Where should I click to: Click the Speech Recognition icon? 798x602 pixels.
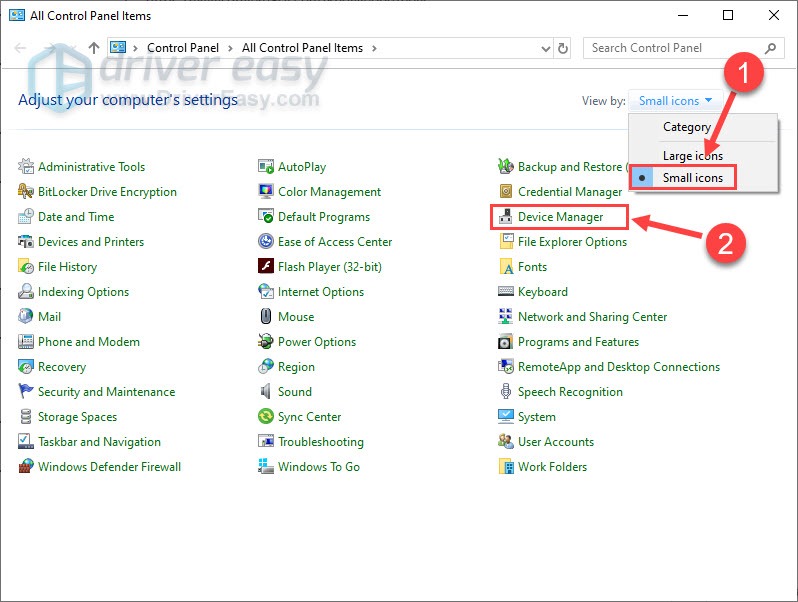point(506,392)
